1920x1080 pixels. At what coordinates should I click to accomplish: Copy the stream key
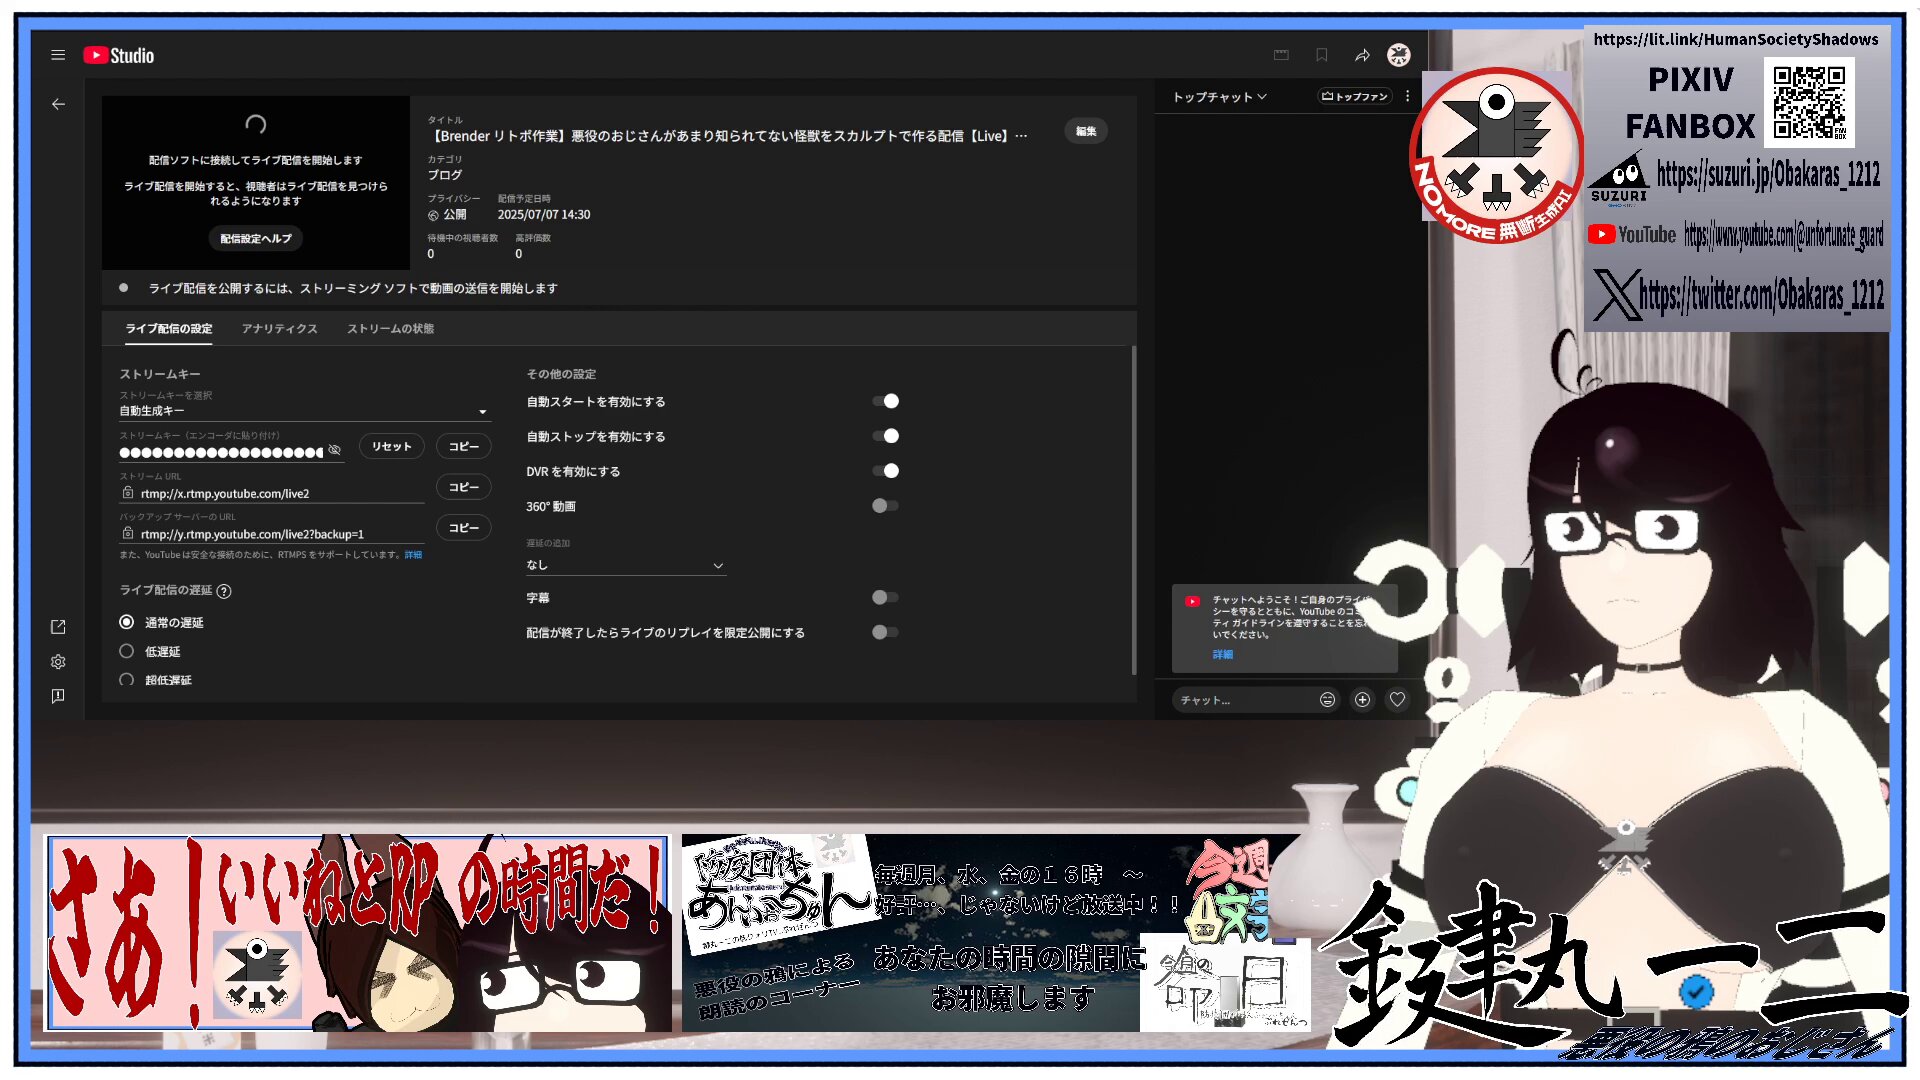(x=463, y=446)
